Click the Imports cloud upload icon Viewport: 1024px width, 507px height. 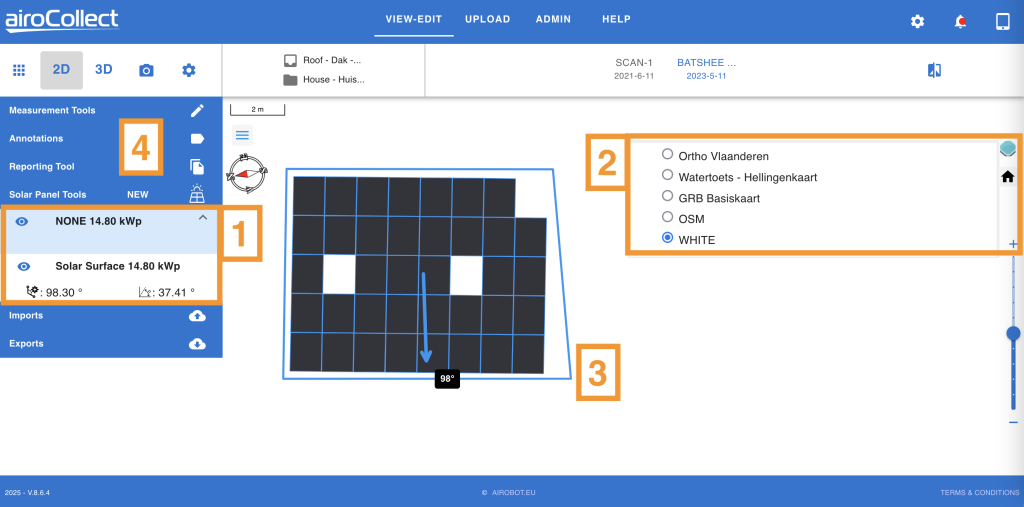(197, 316)
